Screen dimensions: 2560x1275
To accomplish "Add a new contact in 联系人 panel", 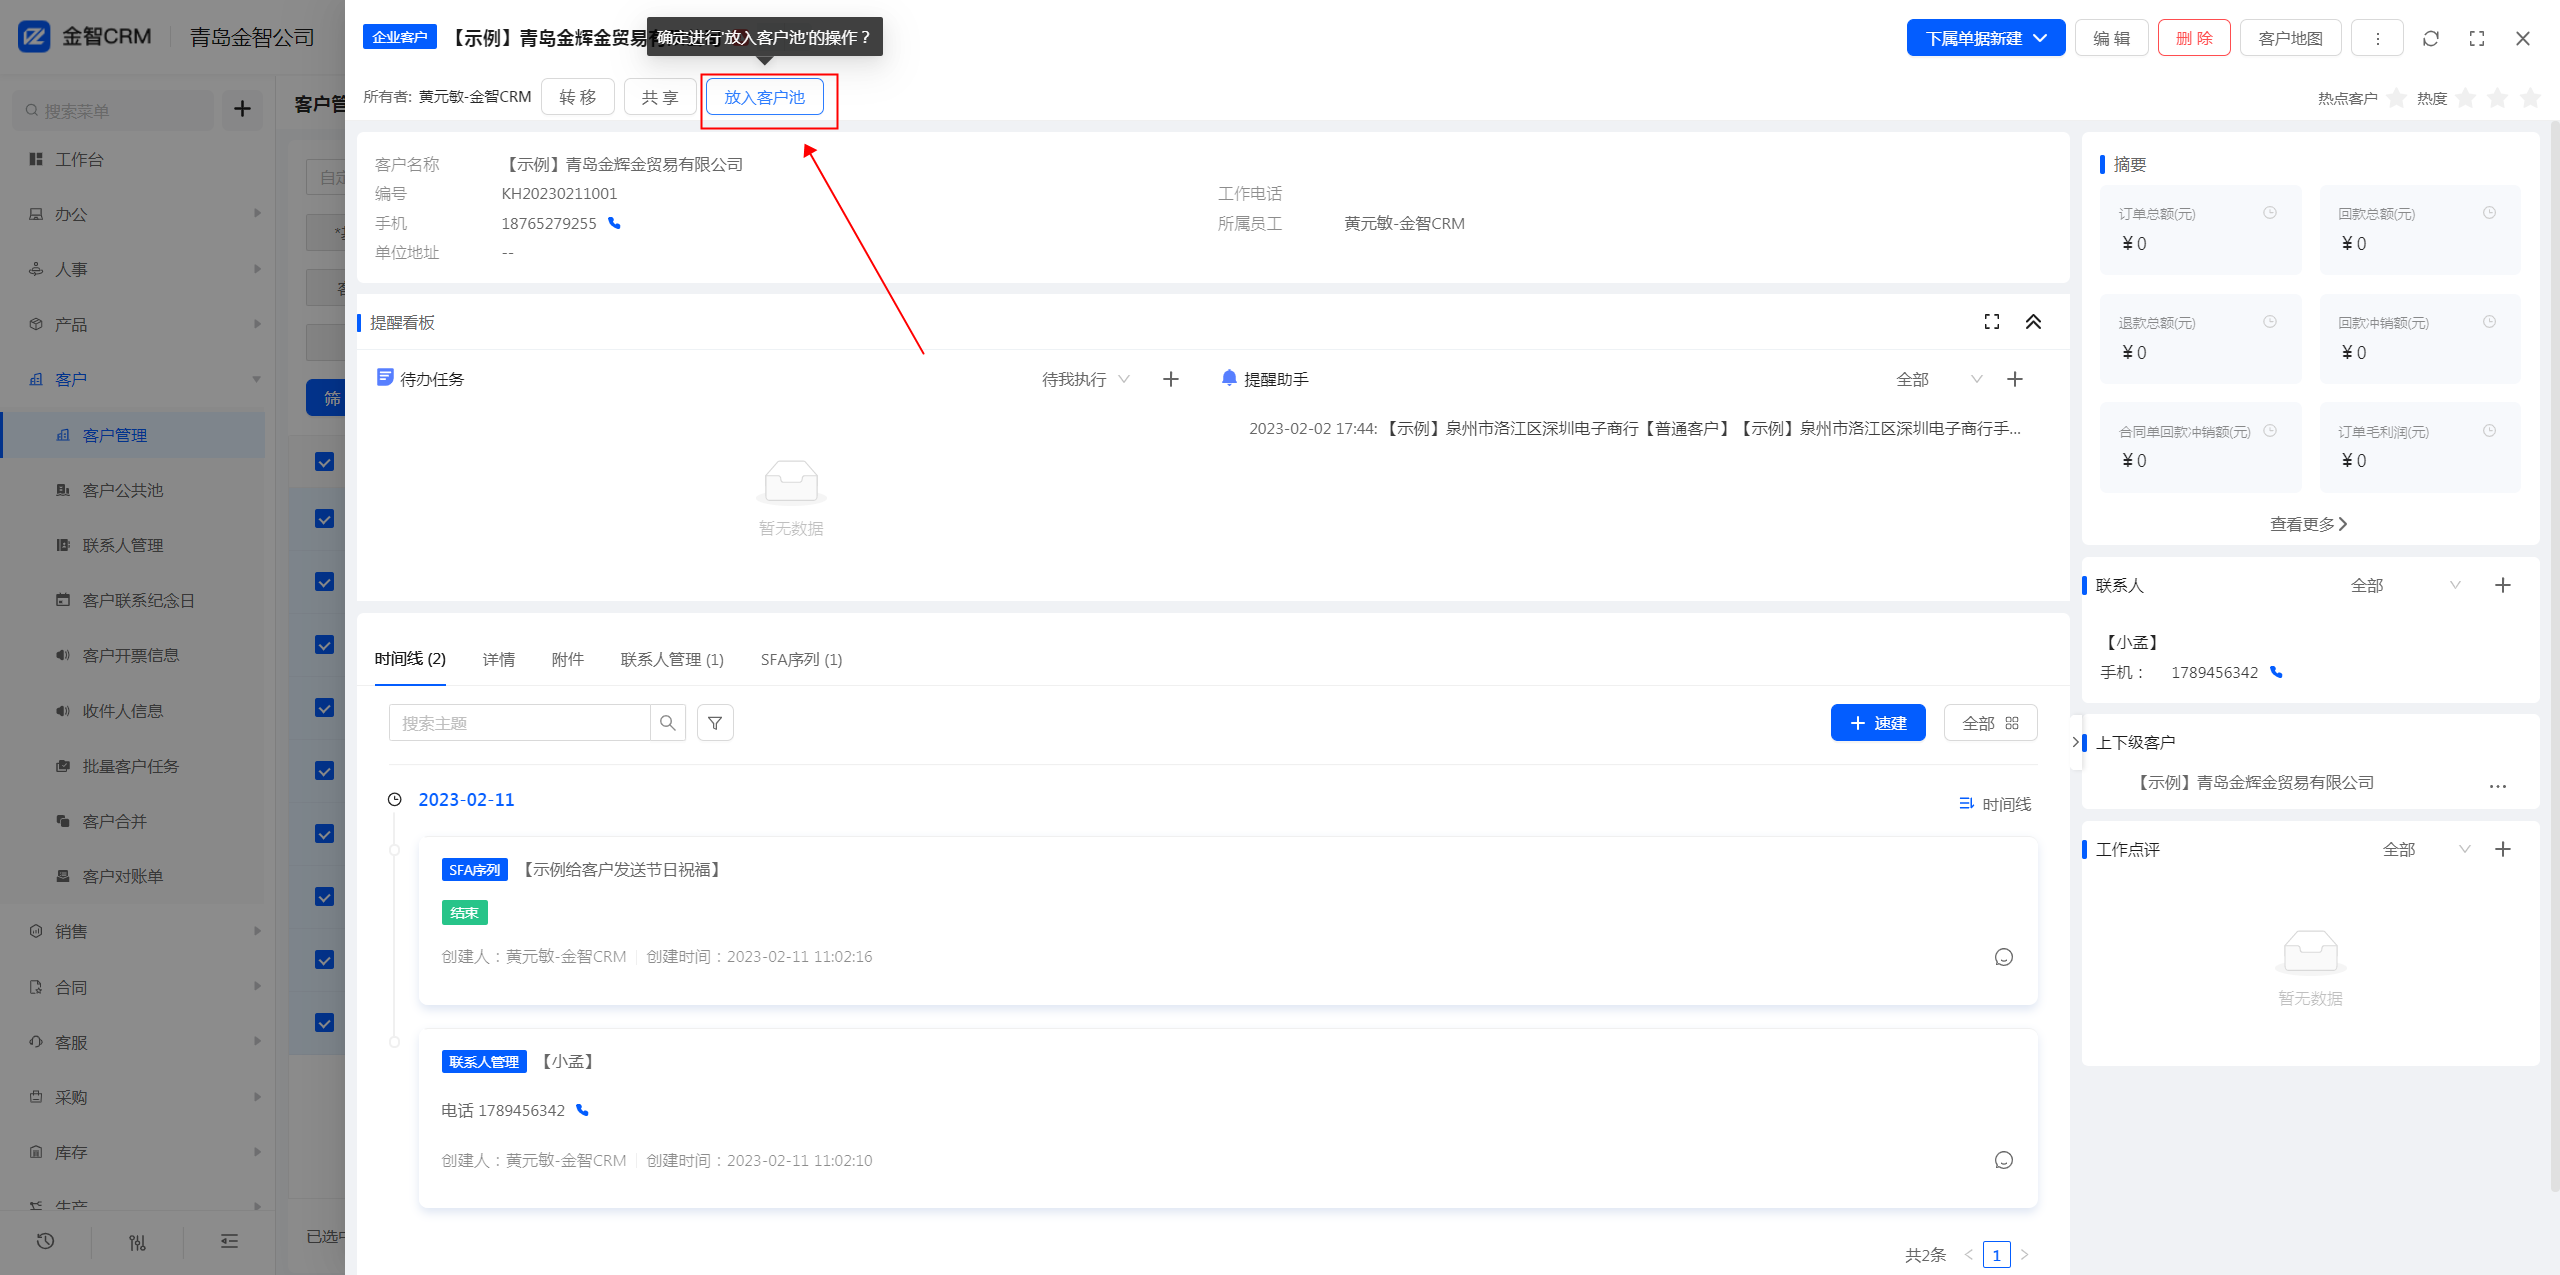I will (2503, 585).
